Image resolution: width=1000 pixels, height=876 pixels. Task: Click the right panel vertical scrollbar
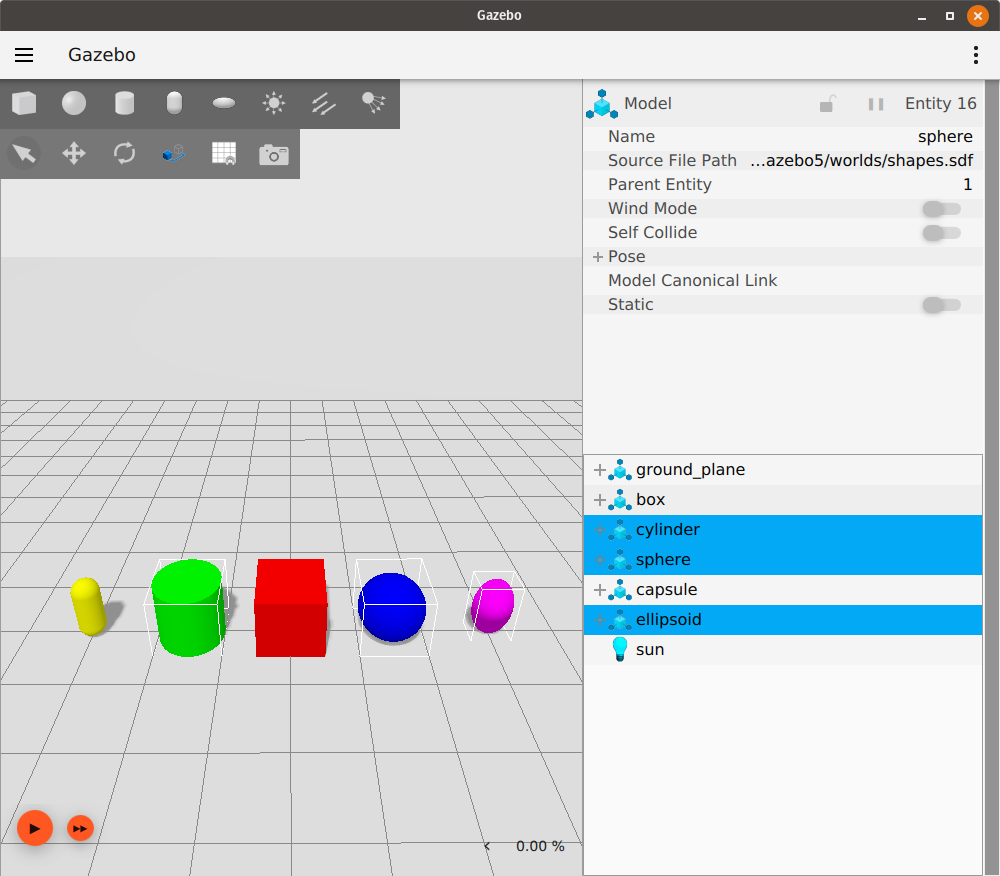coord(992,477)
